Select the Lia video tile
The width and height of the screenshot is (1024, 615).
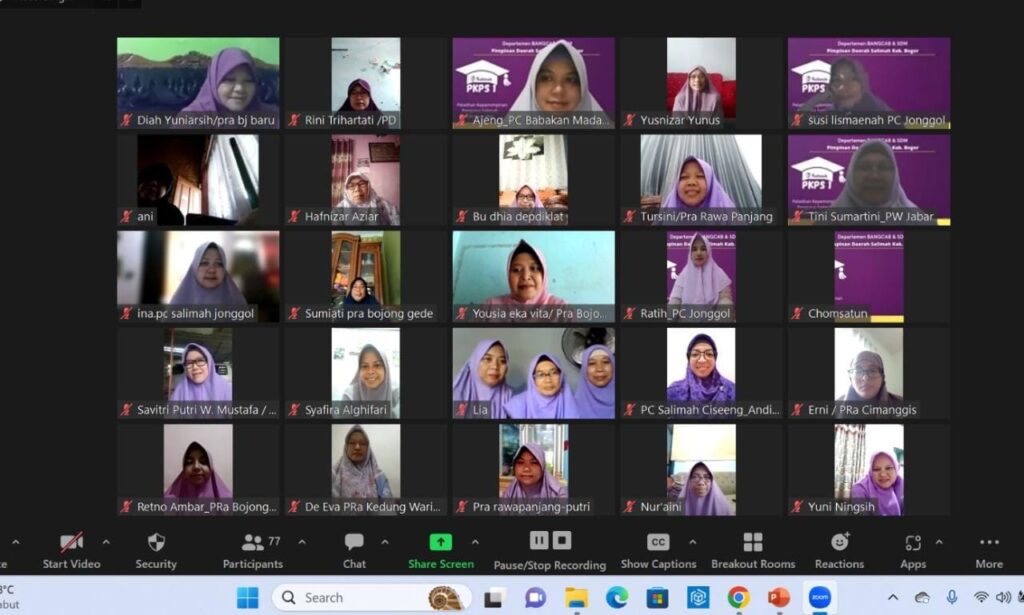pos(533,372)
